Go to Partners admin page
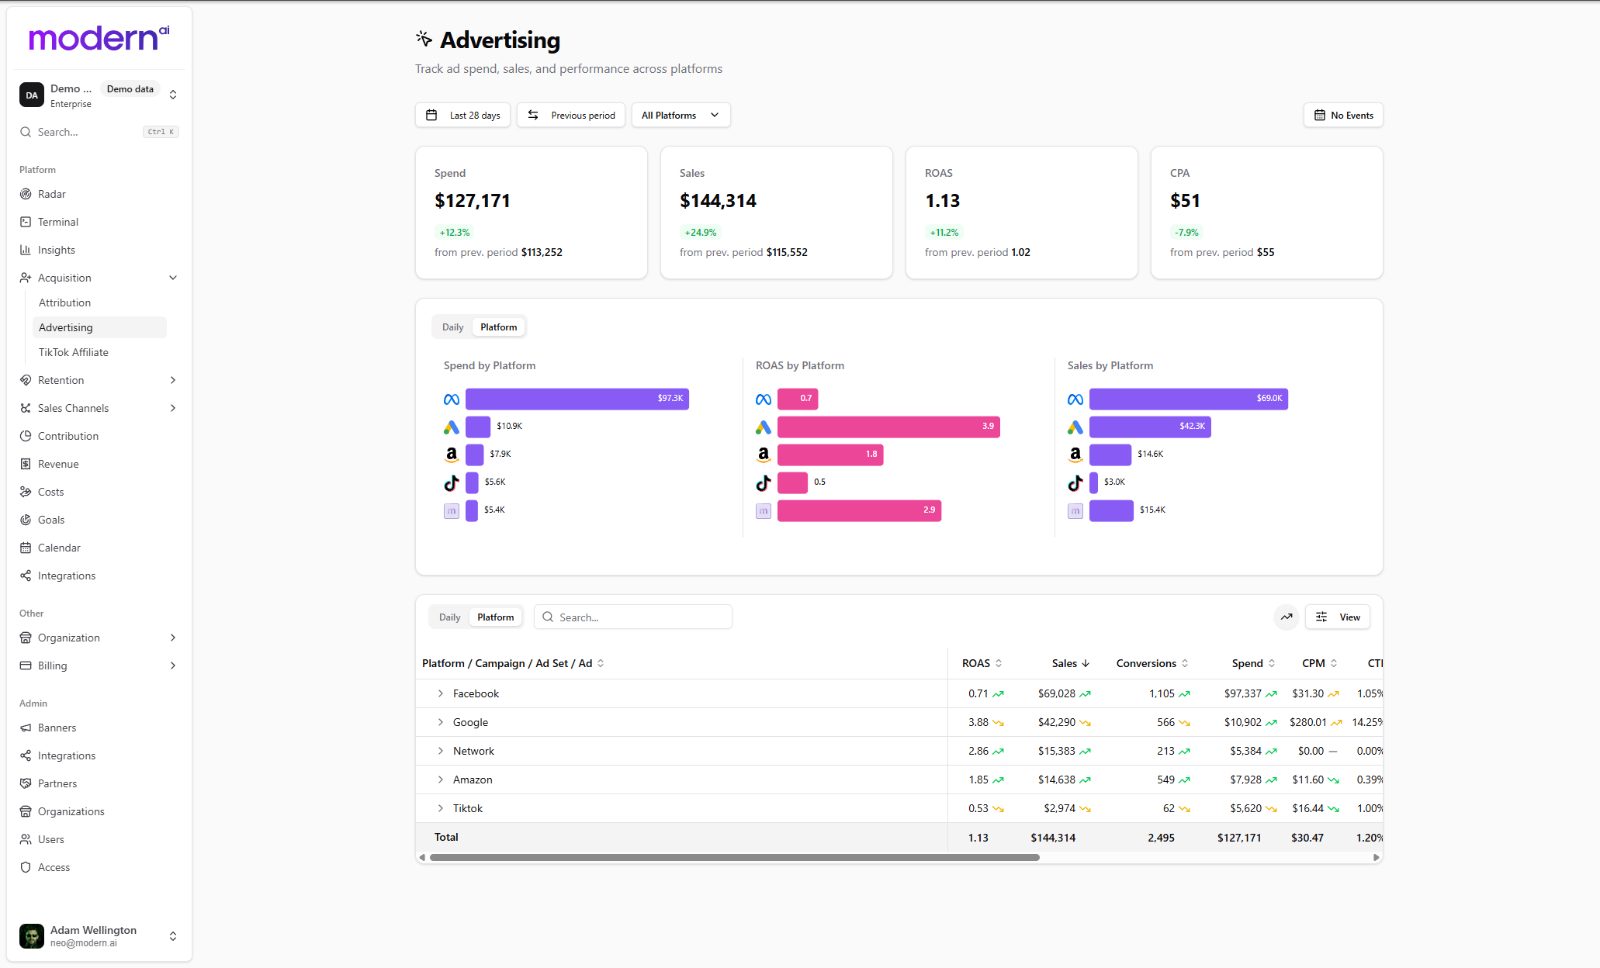The height and width of the screenshot is (968, 1600). (57, 784)
